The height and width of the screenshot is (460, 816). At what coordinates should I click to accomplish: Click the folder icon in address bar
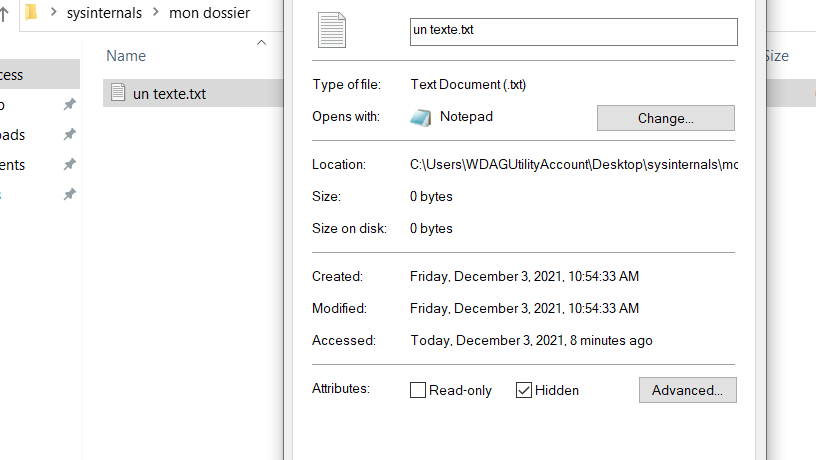point(31,13)
